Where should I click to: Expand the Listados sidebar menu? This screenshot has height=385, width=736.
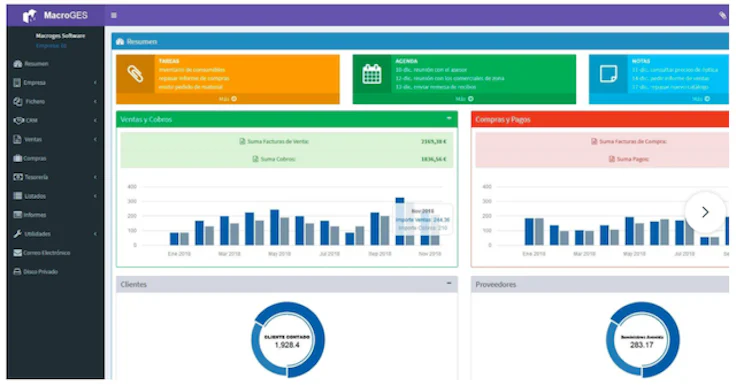(x=55, y=196)
